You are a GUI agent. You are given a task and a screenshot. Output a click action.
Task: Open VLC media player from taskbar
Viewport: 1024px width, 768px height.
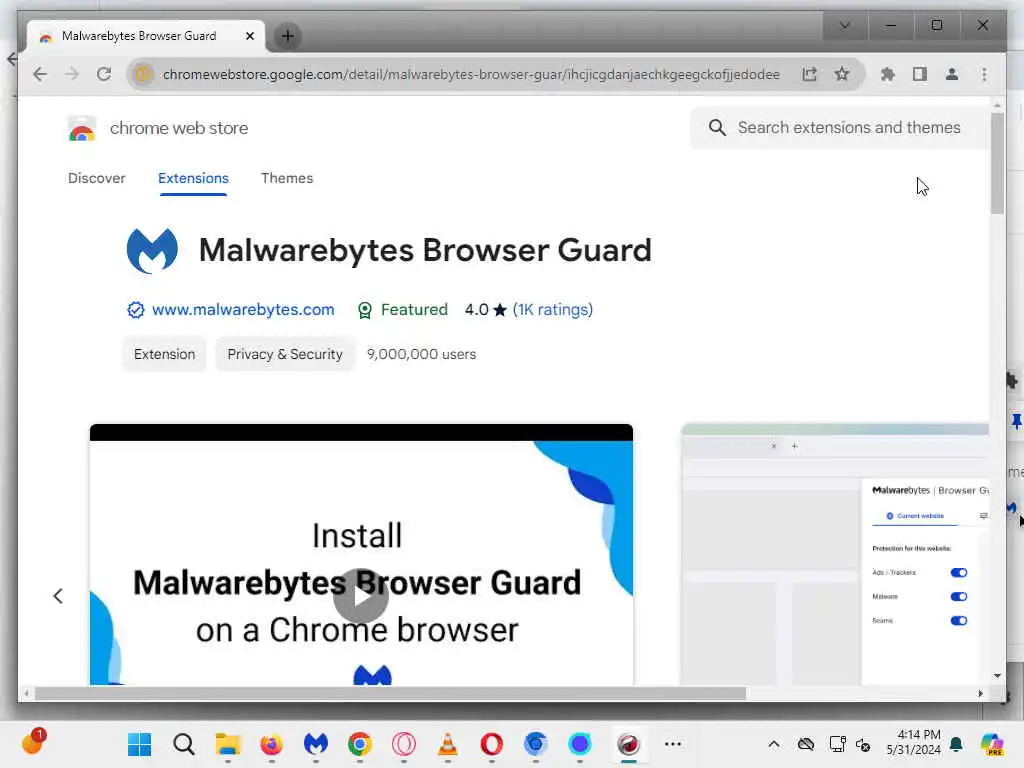click(447, 744)
